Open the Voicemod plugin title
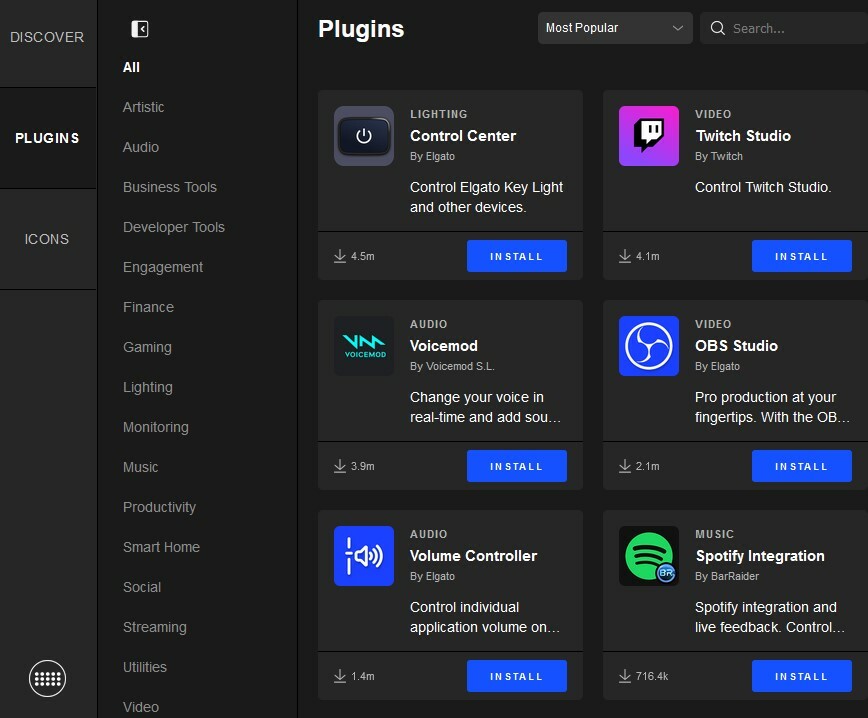 443,346
